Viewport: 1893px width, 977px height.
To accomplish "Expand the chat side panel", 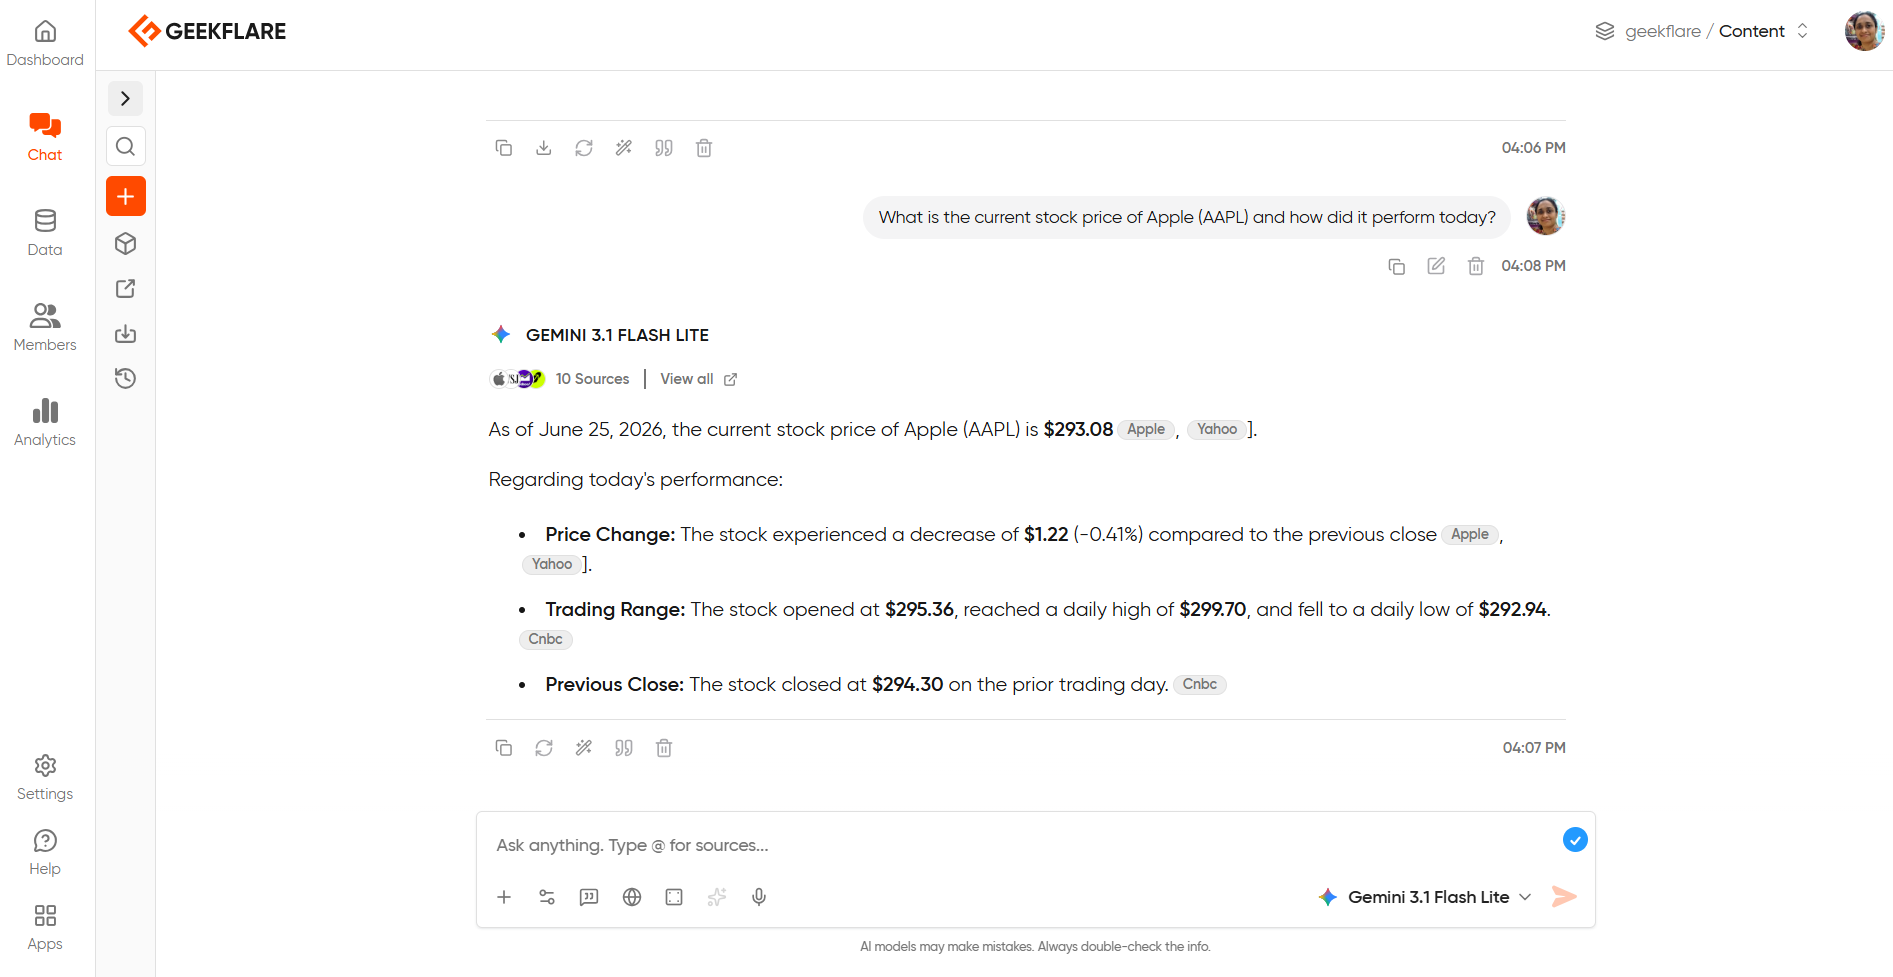I will (x=125, y=98).
